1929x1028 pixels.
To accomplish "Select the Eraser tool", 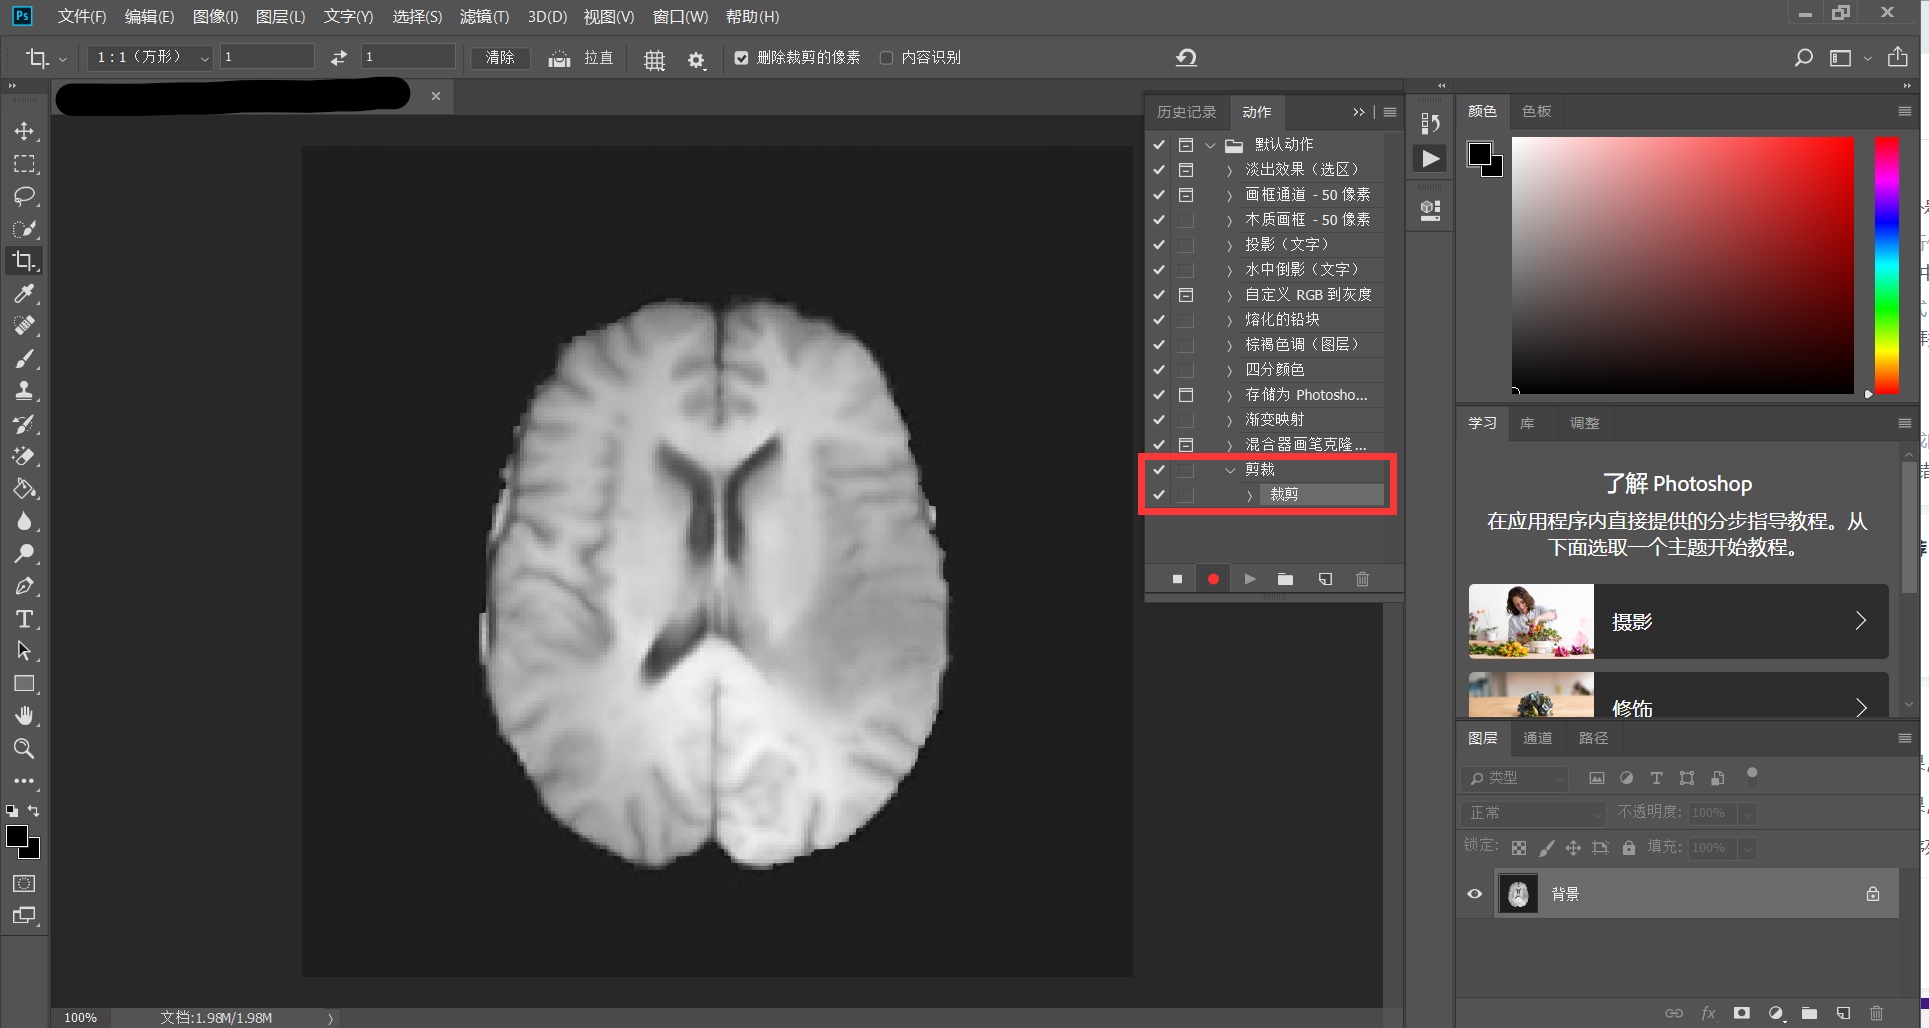I will (24, 456).
